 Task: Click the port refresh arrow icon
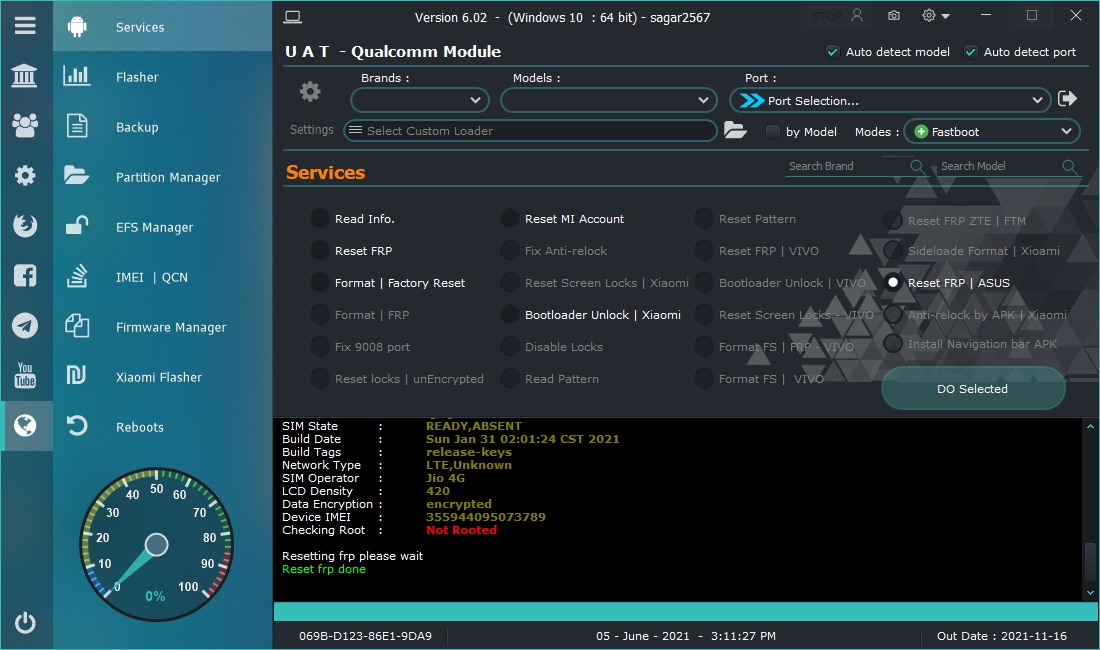1067,98
